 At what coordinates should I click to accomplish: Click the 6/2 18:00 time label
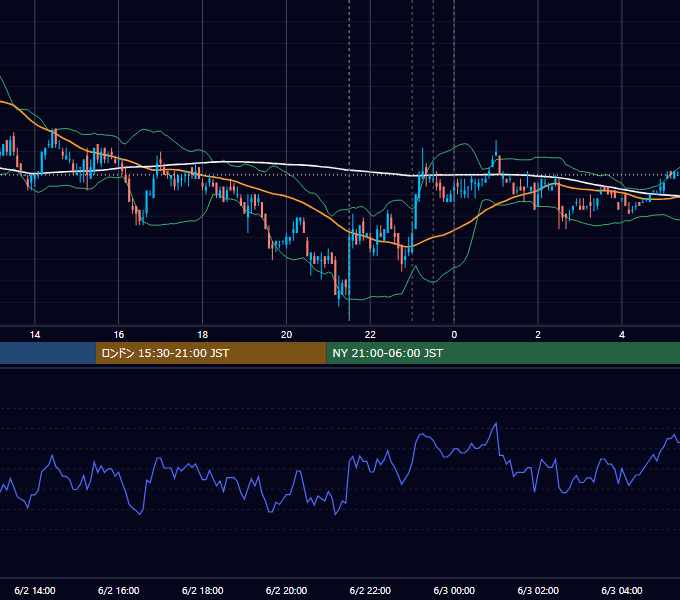click(x=203, y=590)
